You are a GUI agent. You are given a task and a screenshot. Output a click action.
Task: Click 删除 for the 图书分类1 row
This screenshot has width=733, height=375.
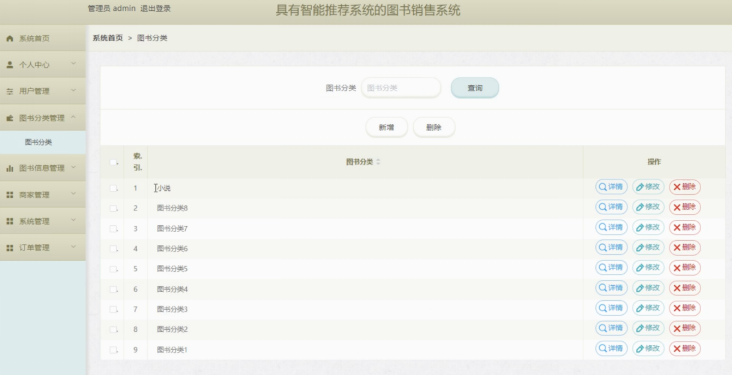tap(685, 348)
